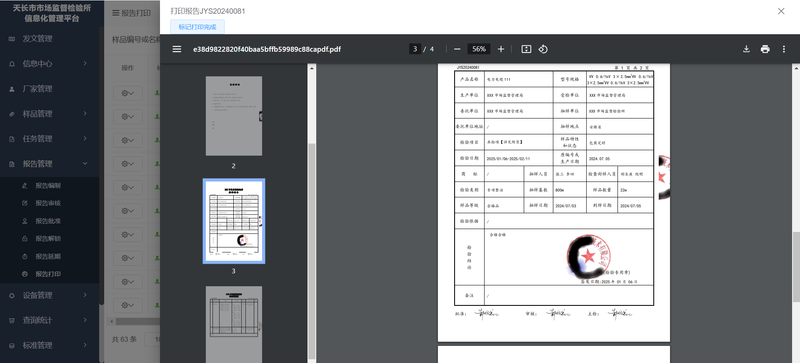Edit the PDF page number field
The width and height of the screenshot is (800, 363).
[x=415, y=49]
